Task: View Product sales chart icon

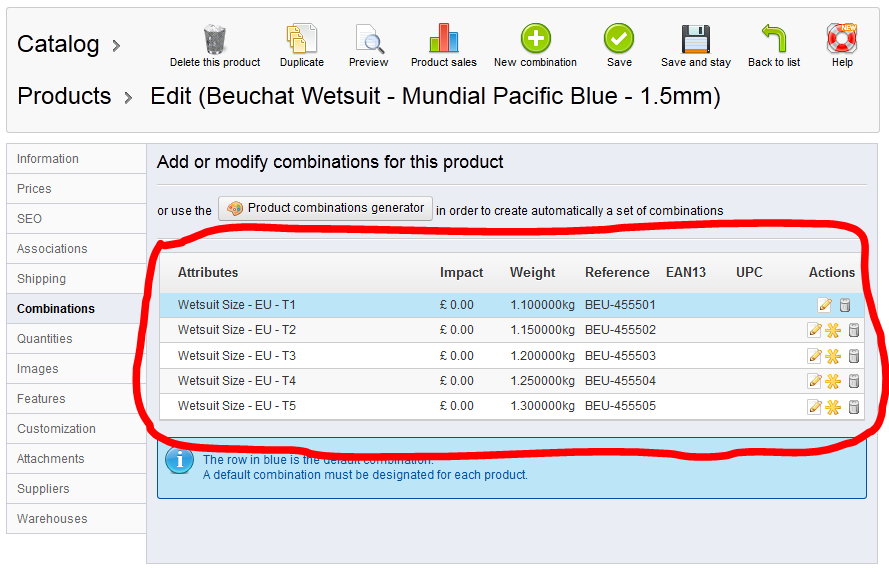Action: (444, 38)
